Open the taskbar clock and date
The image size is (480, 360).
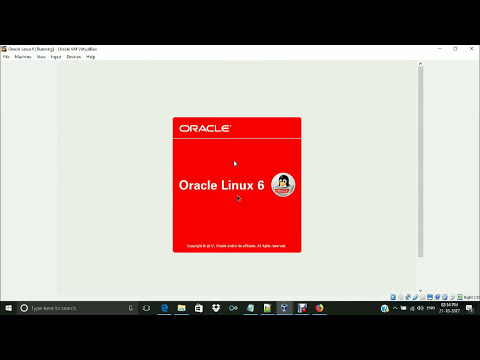coord(449,308)
